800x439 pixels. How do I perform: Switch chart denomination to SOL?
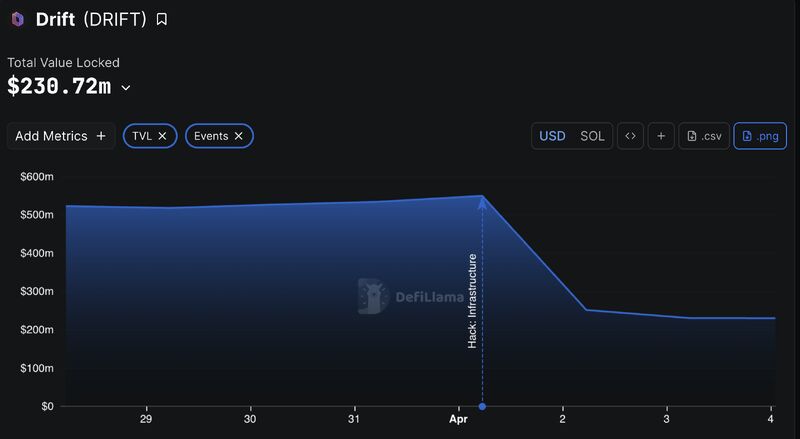[x=592, y=136]
